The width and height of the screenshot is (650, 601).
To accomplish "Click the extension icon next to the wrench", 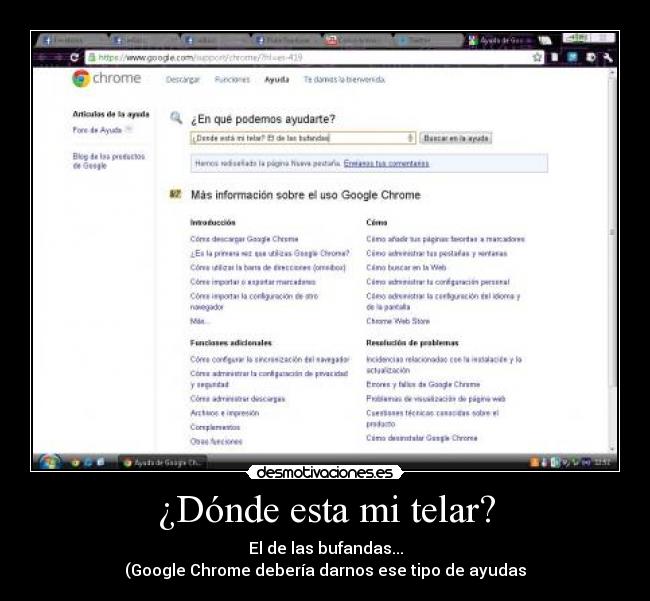I will pyautogui.click(x=591, y=57).
